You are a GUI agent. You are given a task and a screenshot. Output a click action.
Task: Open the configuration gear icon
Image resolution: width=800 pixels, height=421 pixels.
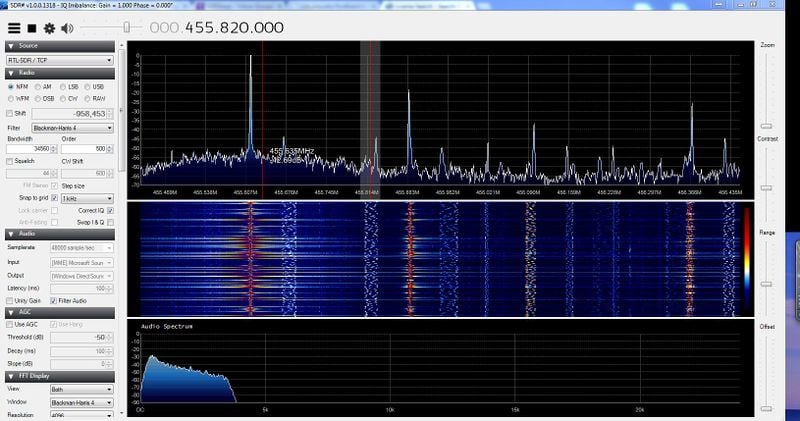(49, 28)
